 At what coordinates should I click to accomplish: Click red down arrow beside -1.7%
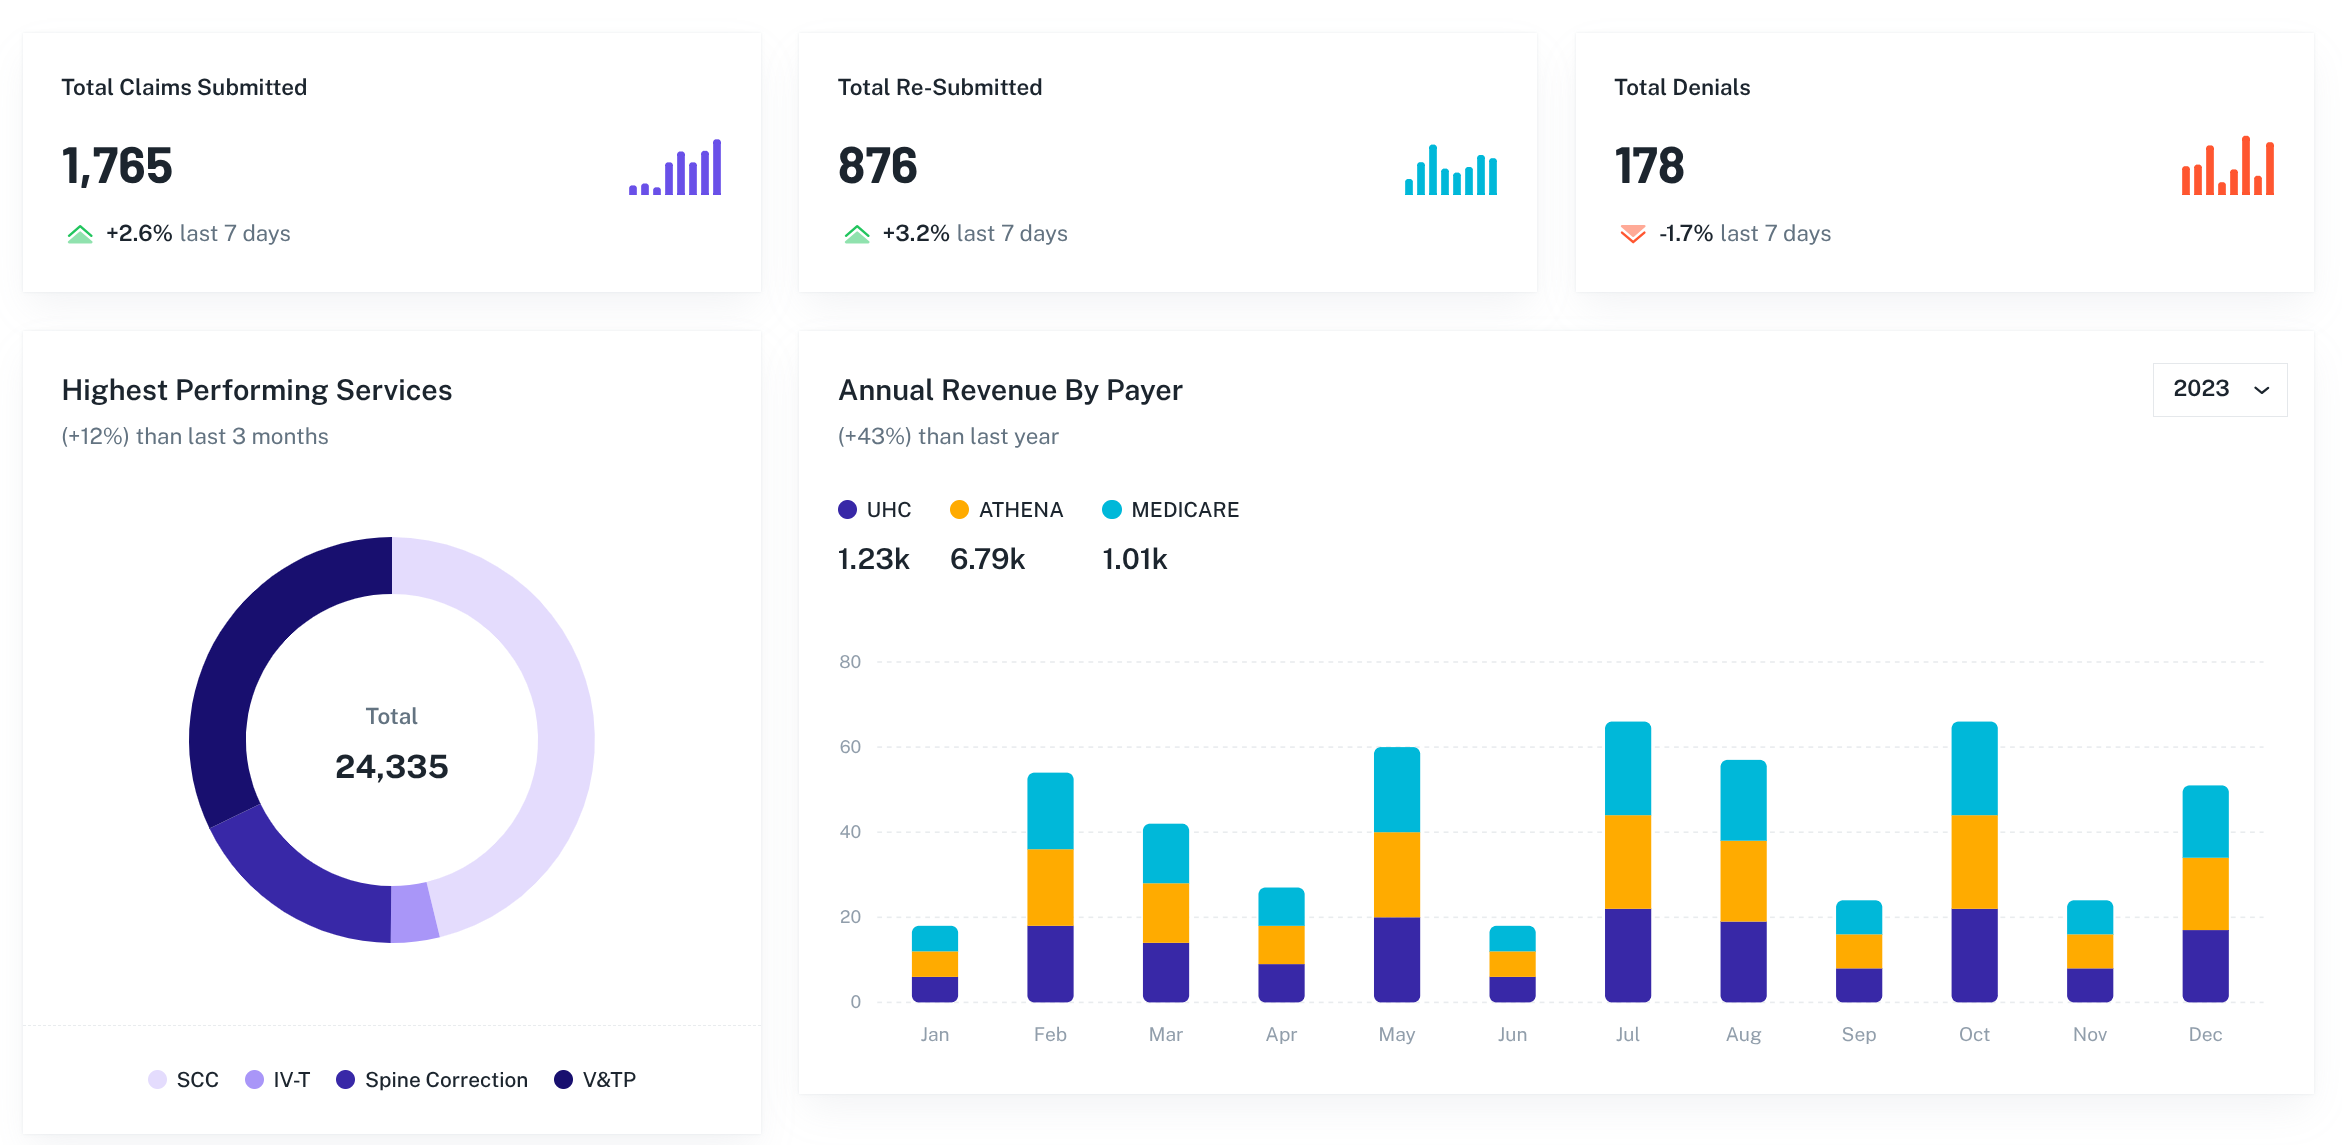coord(1632,234)
